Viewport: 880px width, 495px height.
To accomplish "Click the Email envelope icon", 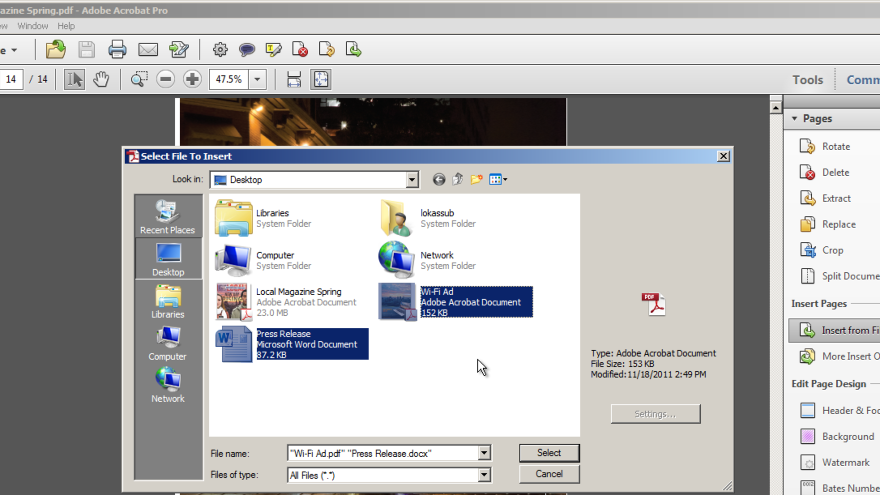I will point(148,49).
